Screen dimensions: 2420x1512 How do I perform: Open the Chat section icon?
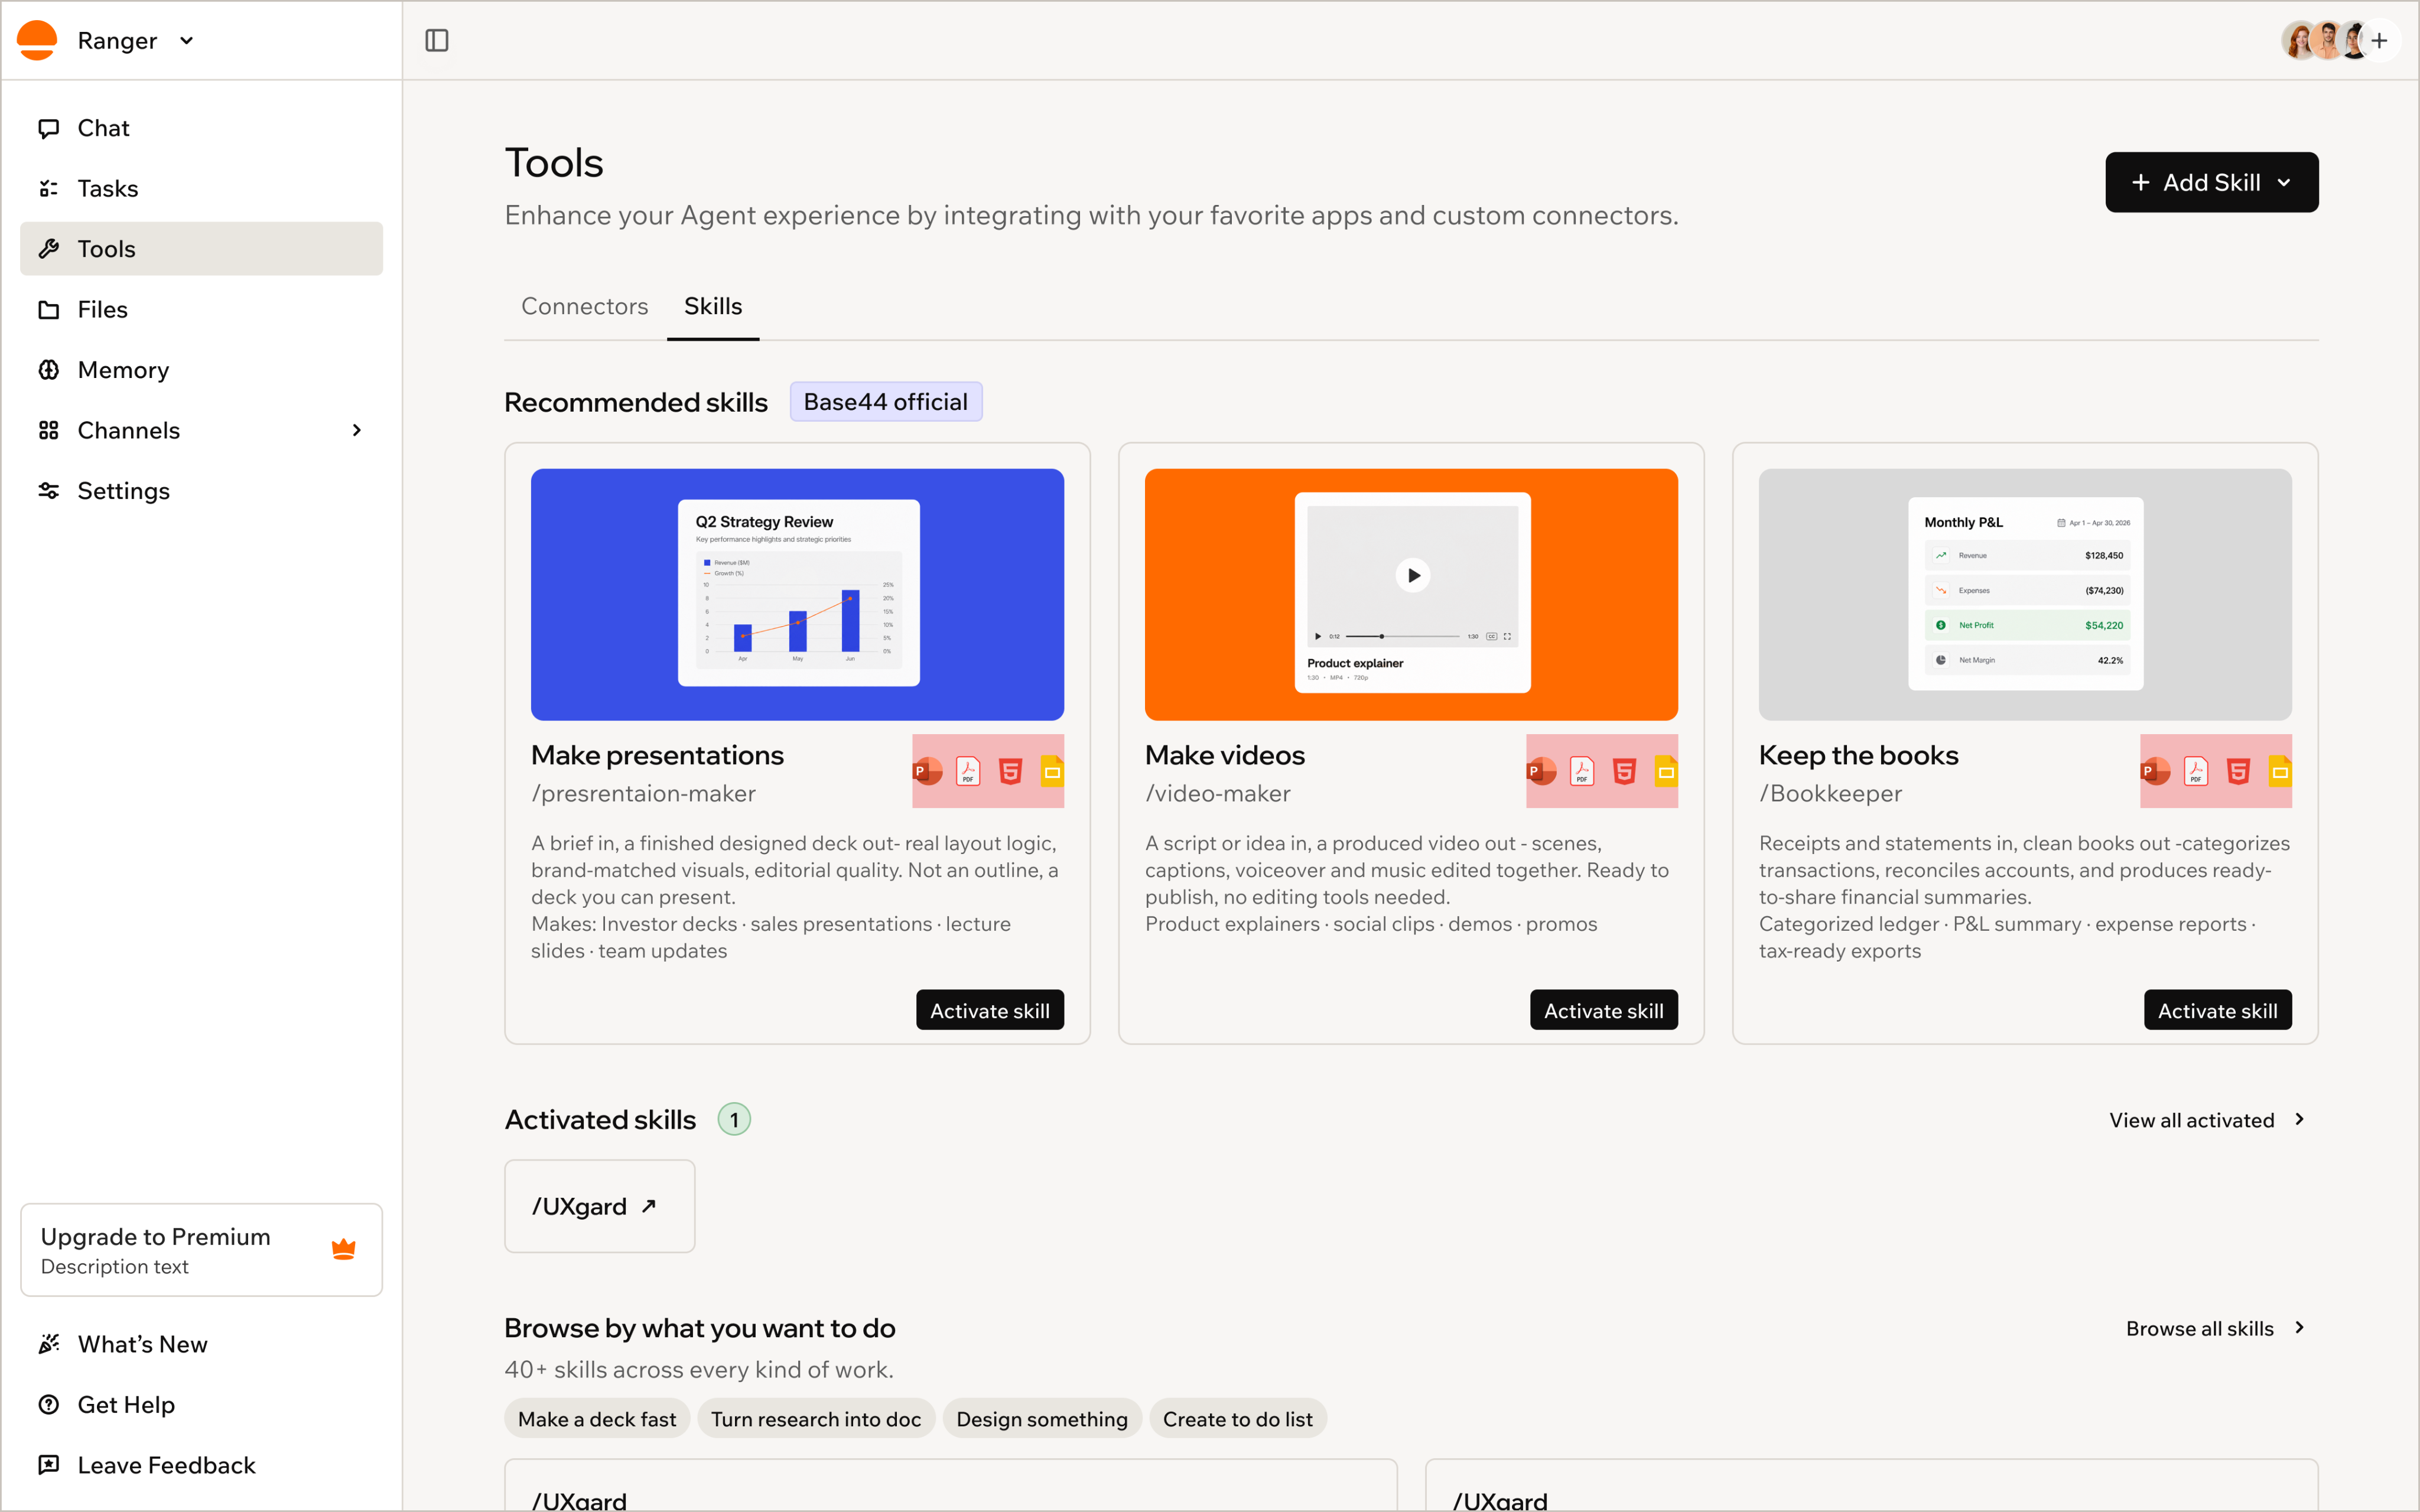tap(48, 128)
